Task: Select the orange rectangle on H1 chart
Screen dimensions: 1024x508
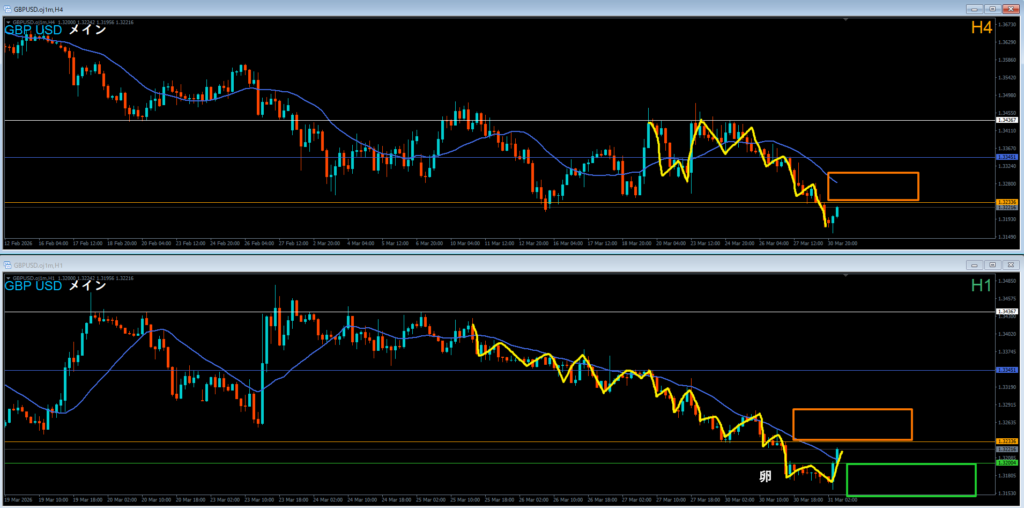Action: 852,410
